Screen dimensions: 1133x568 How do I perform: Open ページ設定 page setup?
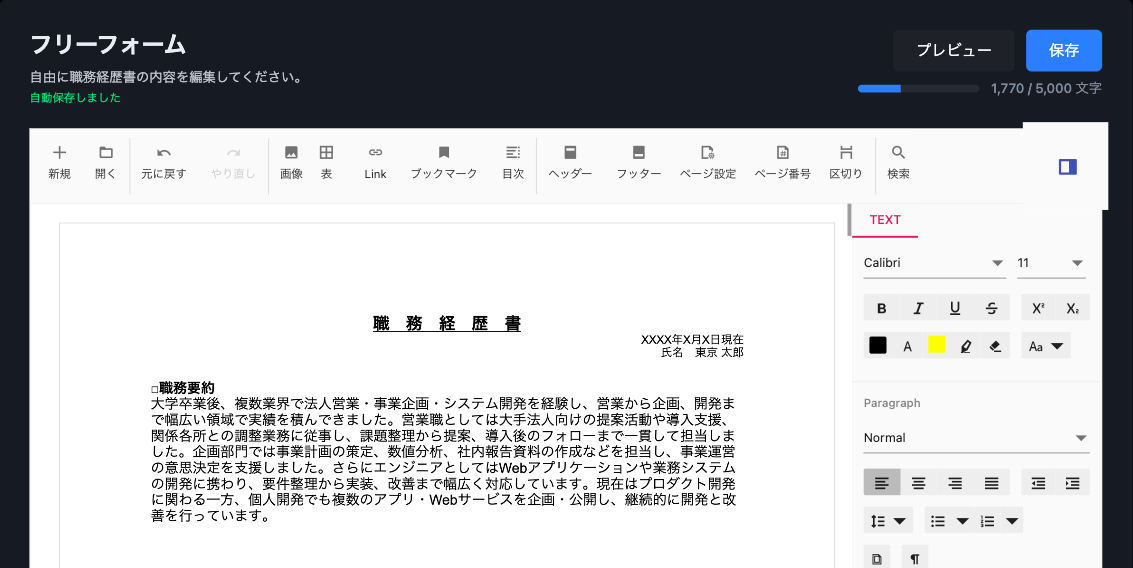707,162
